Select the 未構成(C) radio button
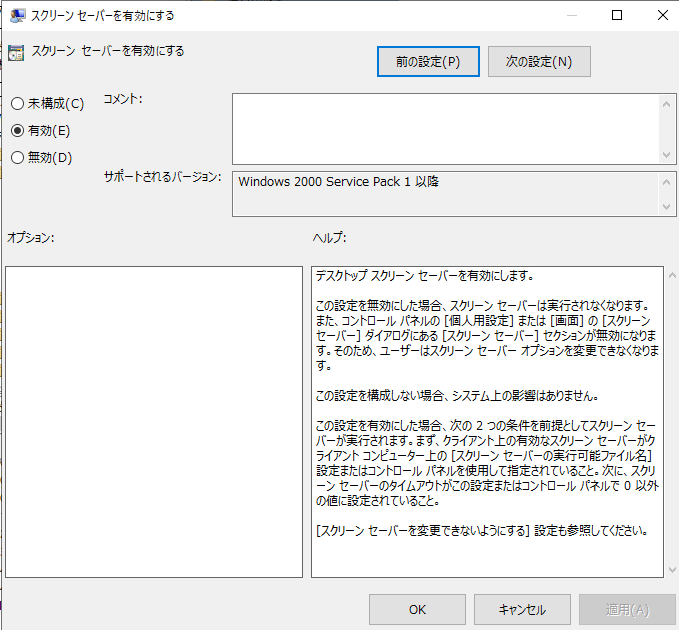Viewport: 679px width, 630px height. [x=17, y=104]
